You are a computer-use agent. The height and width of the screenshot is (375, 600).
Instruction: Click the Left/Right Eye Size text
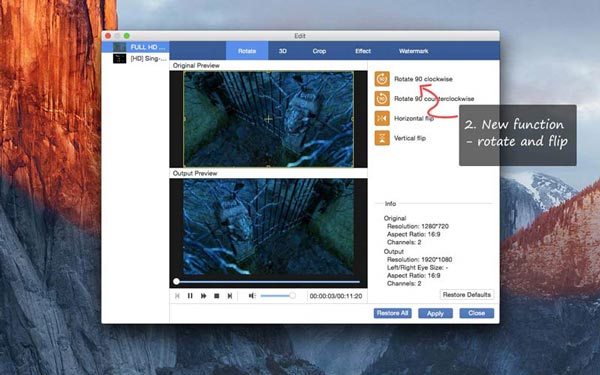tap(417, 267)
